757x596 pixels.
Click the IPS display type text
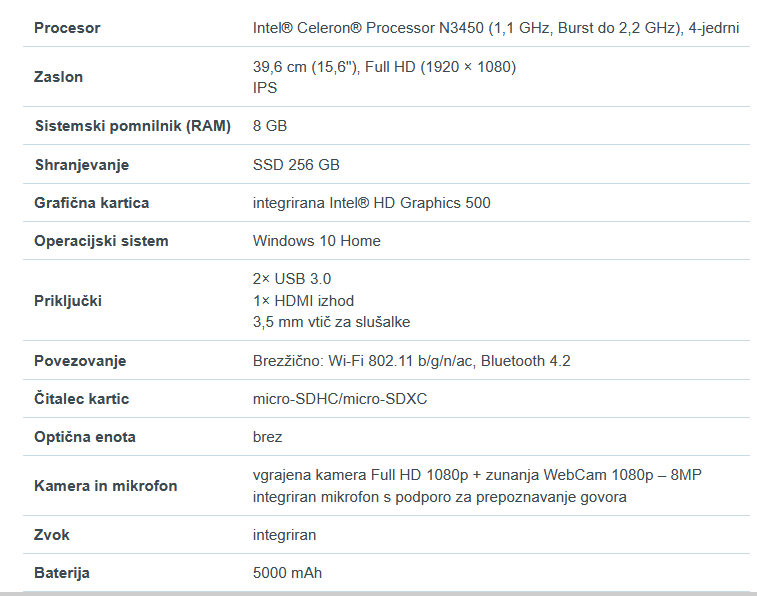point(265,88)
